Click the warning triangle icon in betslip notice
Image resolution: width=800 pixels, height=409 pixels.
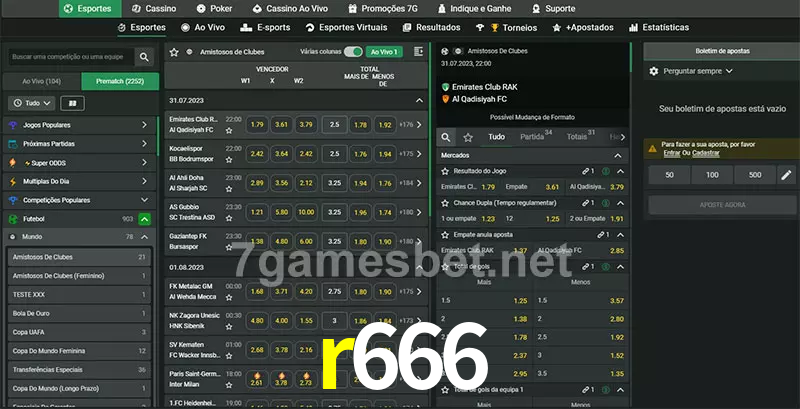[652, 148]
